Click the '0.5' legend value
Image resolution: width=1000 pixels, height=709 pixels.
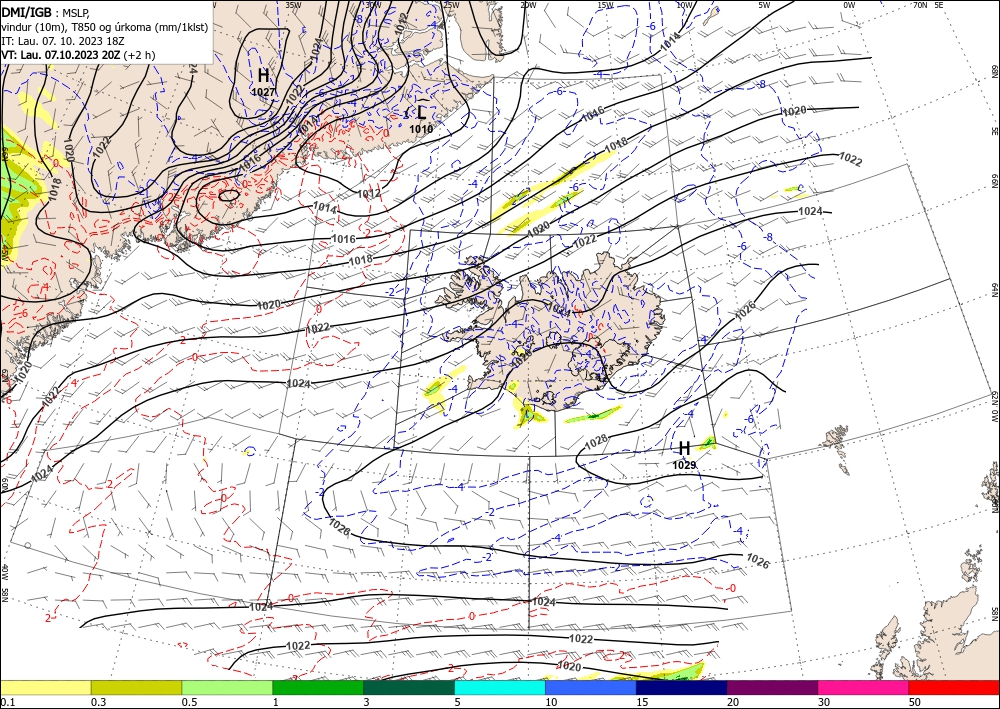tap(188, 702)
